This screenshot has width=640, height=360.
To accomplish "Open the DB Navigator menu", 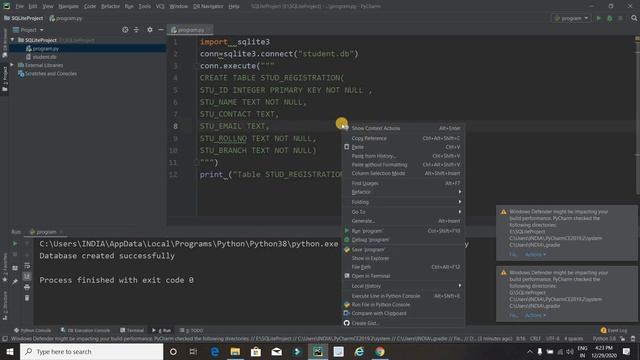I will [x=208, y=7].
